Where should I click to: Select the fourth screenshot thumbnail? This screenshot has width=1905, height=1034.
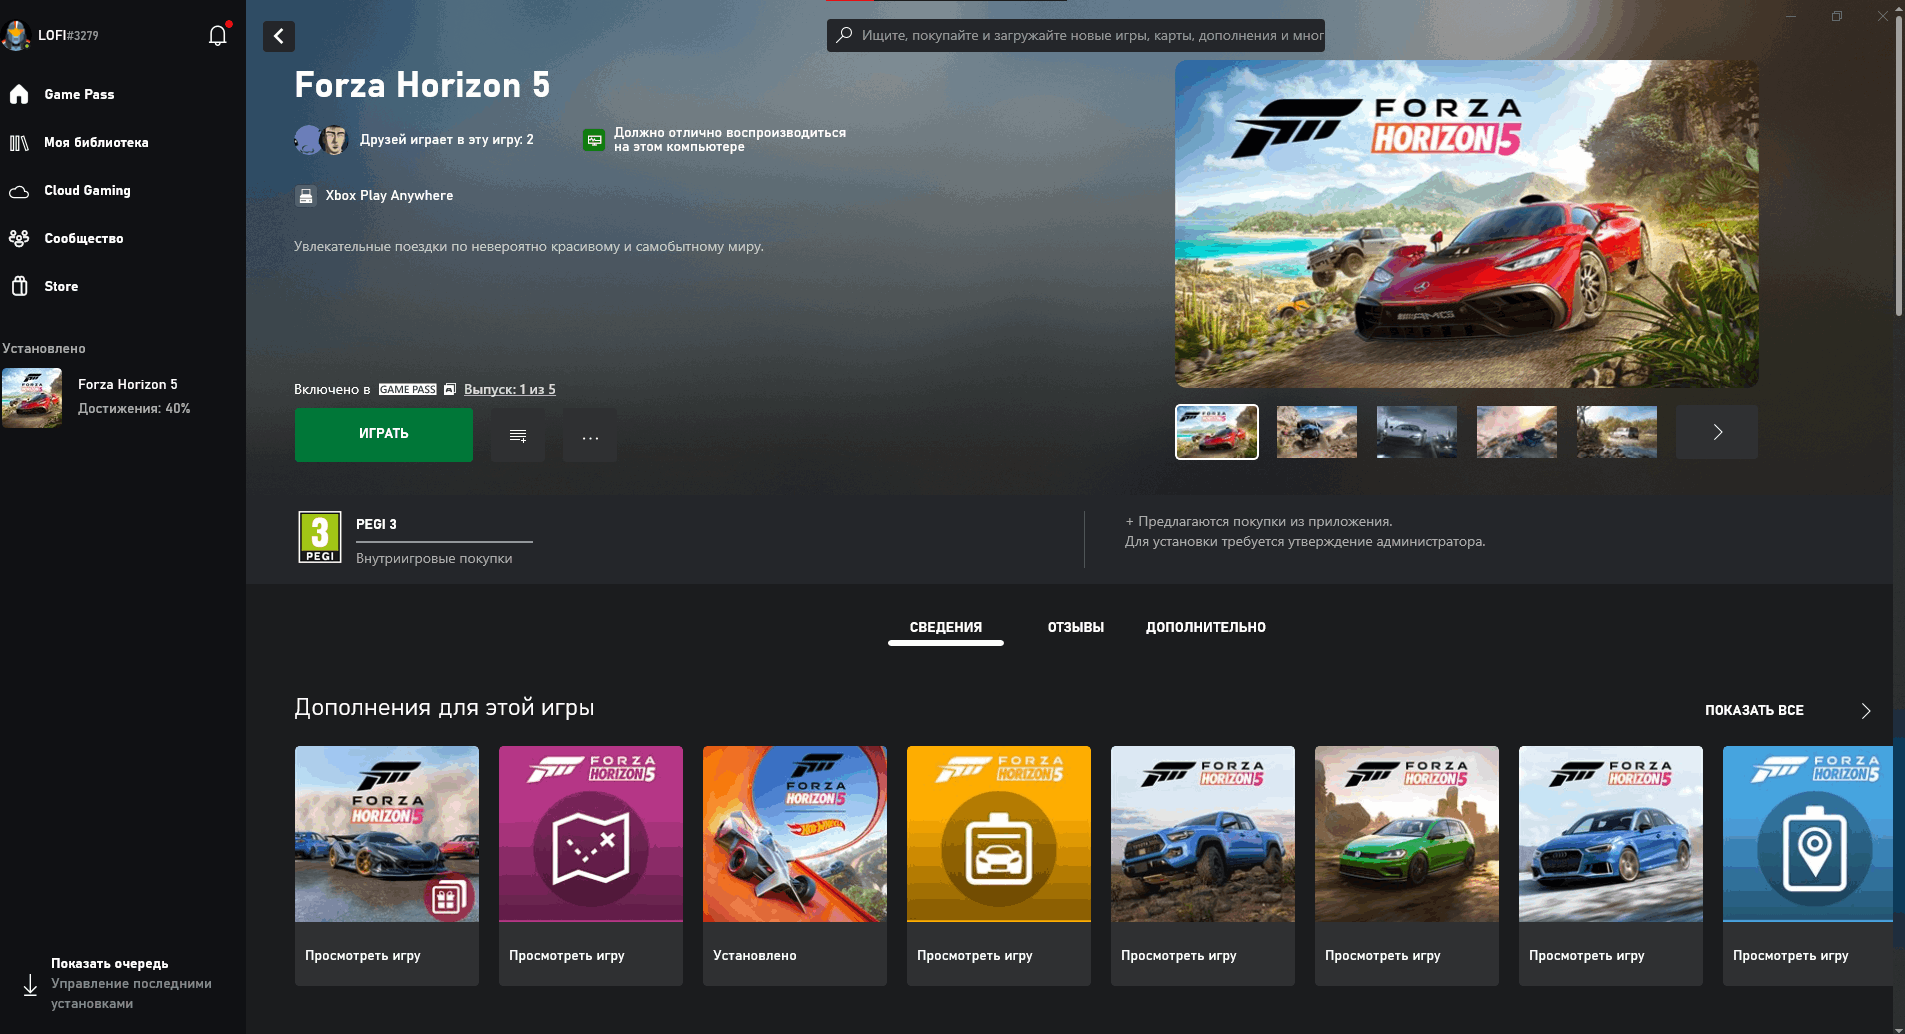coord(1517,432)
